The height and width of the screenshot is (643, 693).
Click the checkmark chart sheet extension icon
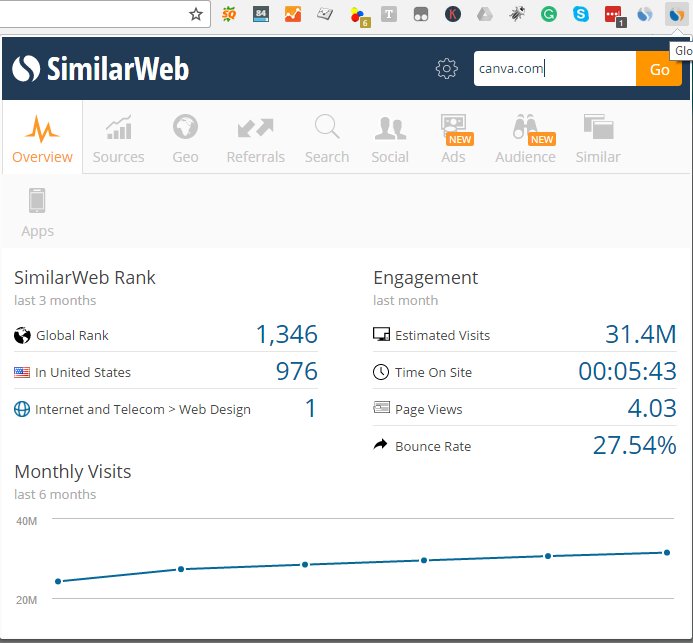coord(325,15)
